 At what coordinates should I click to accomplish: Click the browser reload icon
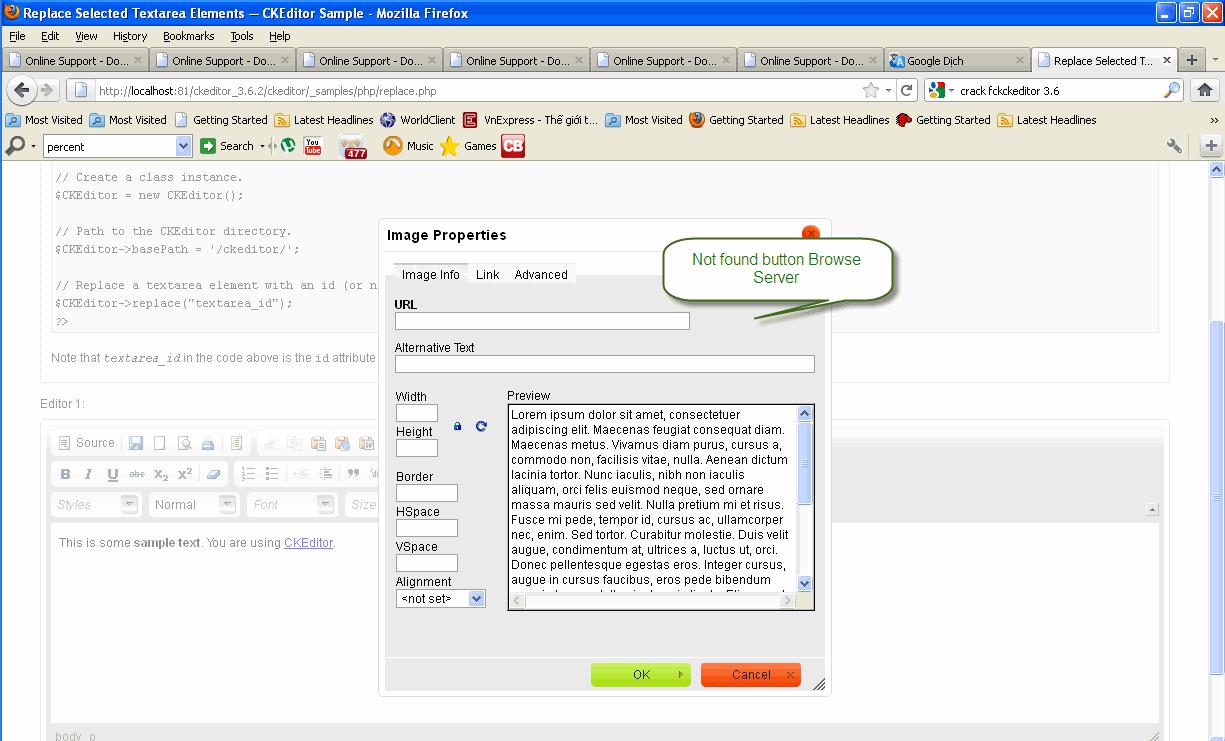(x=906, y=90)
